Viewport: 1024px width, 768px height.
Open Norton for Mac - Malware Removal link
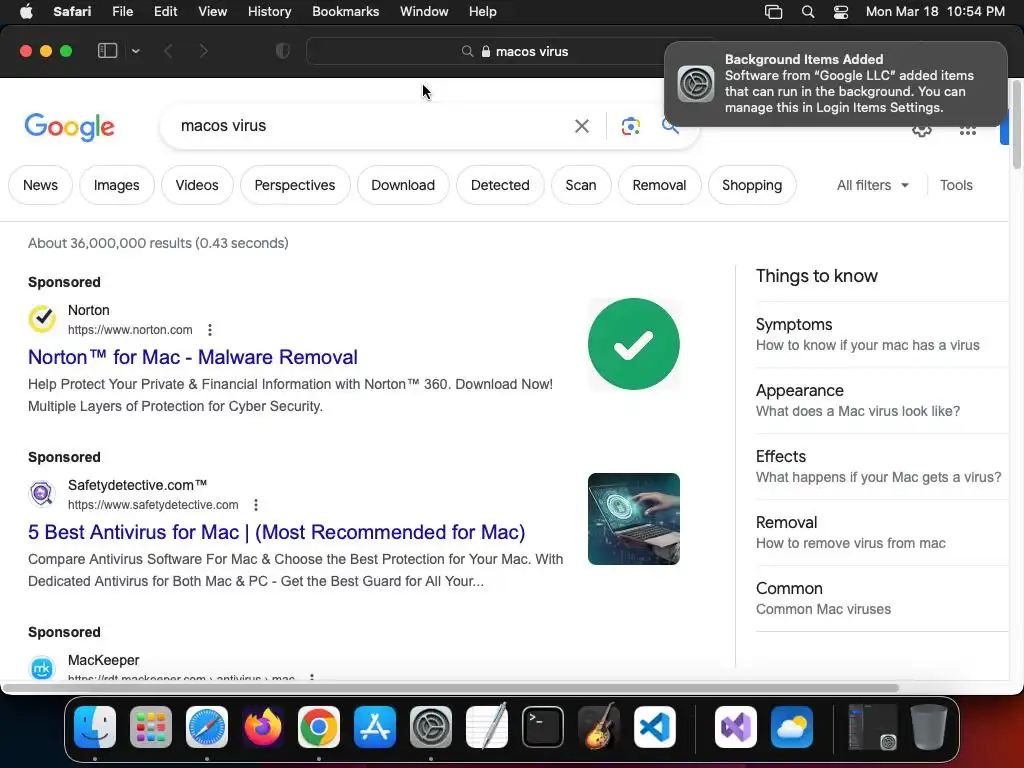click(x=193, y=357)
